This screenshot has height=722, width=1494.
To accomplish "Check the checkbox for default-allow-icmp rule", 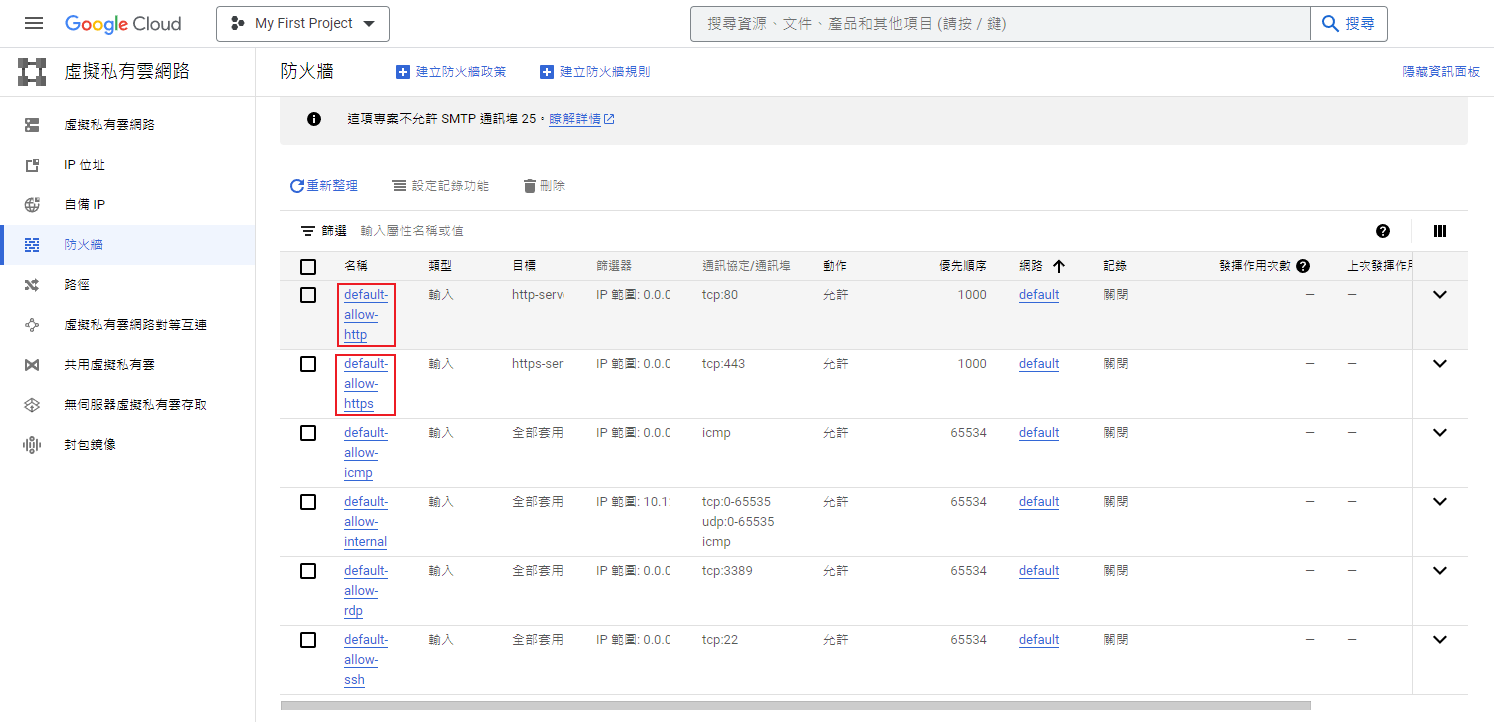I will click(308, 432).
